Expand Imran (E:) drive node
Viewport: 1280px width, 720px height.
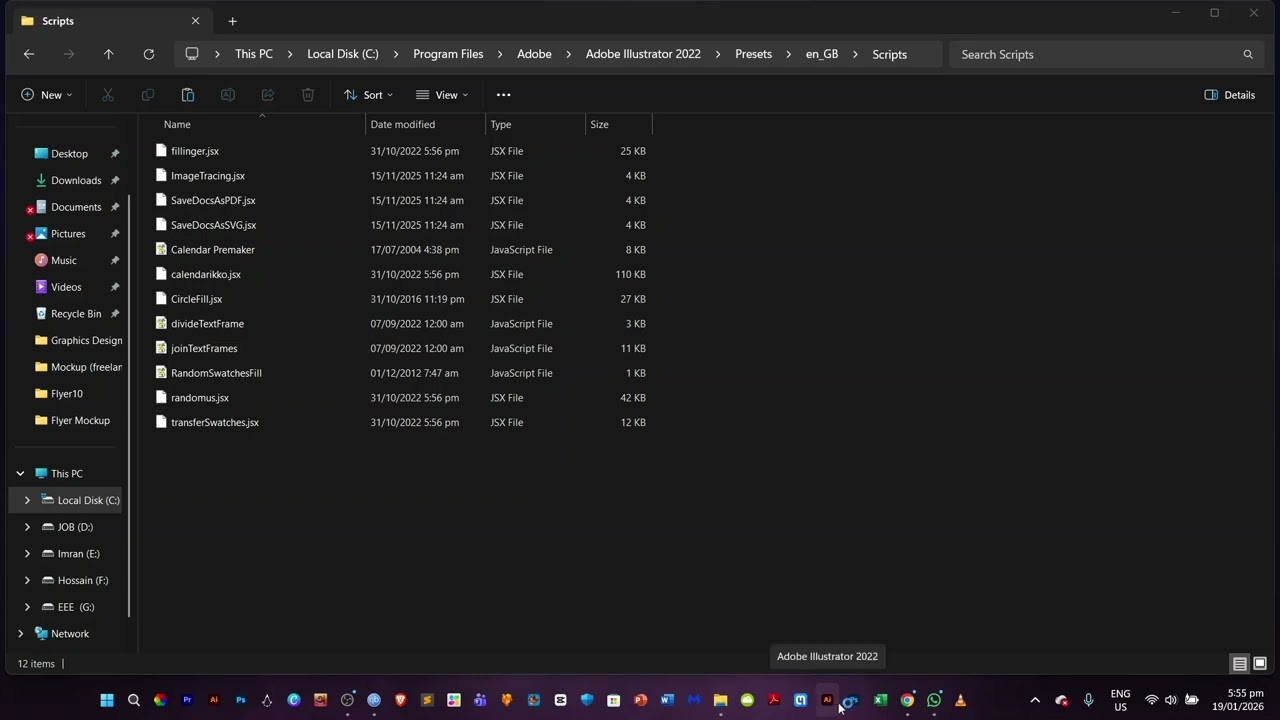[27, 554]
